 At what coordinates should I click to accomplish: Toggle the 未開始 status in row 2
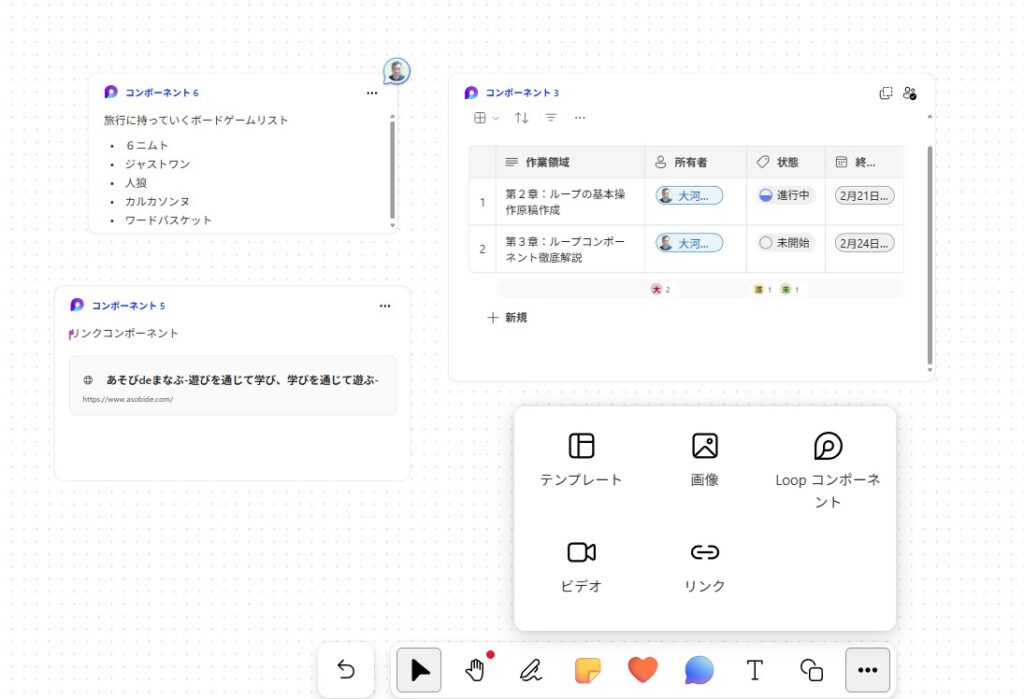click(785, 243)
